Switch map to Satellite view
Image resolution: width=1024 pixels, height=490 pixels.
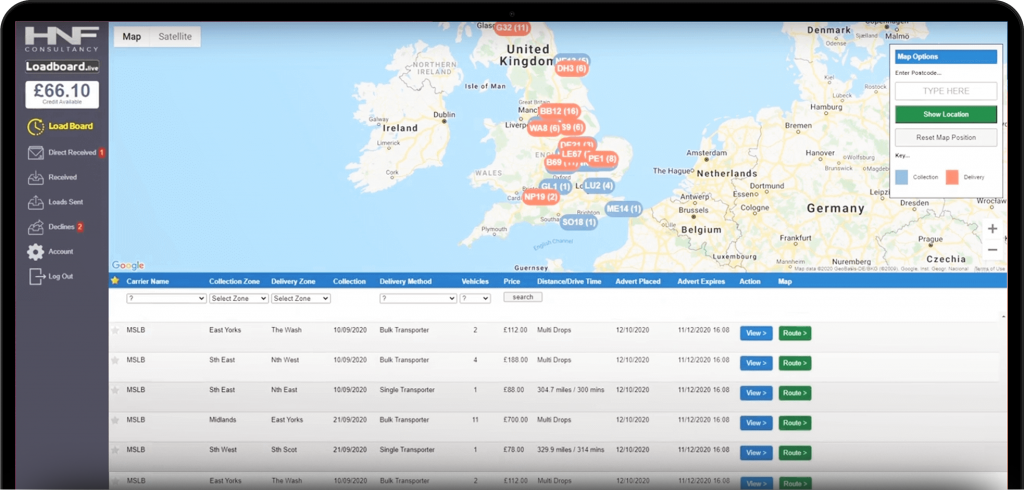[x=175, y=37]
